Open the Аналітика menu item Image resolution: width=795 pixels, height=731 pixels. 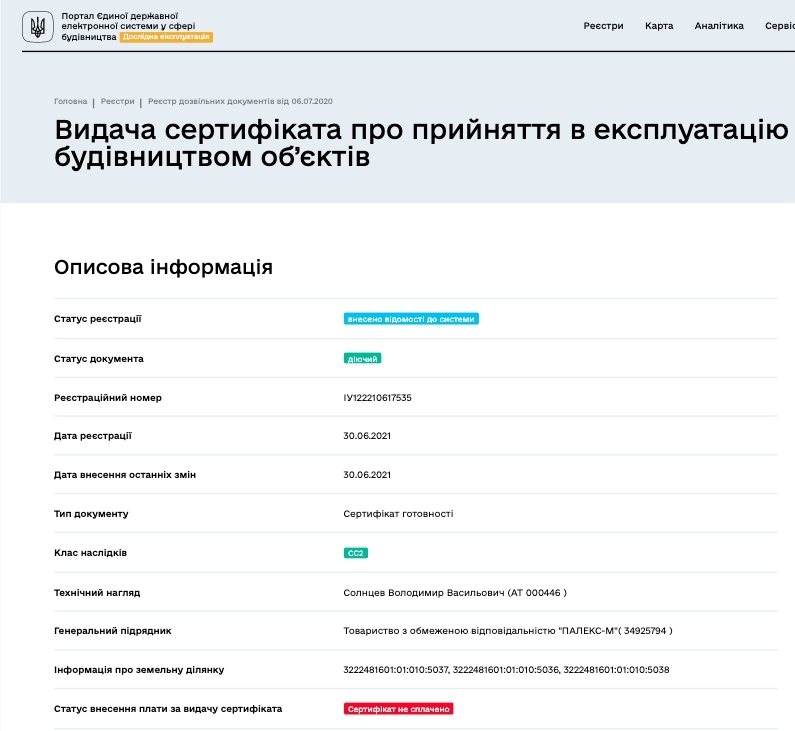[719, 26]
